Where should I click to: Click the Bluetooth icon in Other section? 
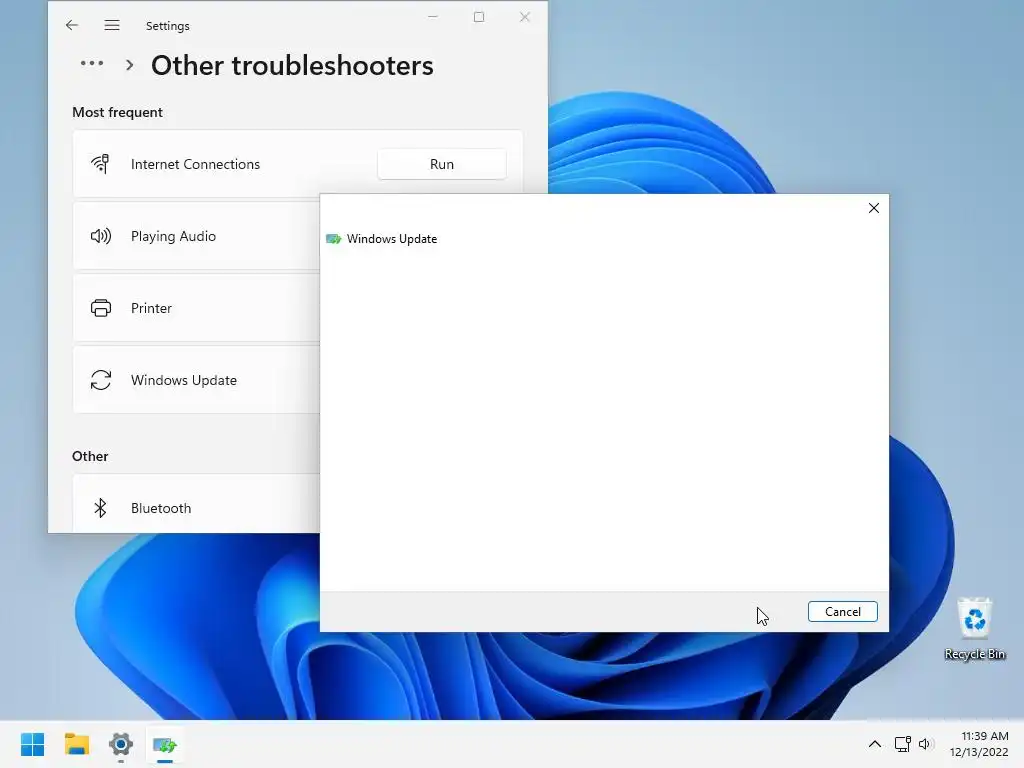[x=100, y=507]
